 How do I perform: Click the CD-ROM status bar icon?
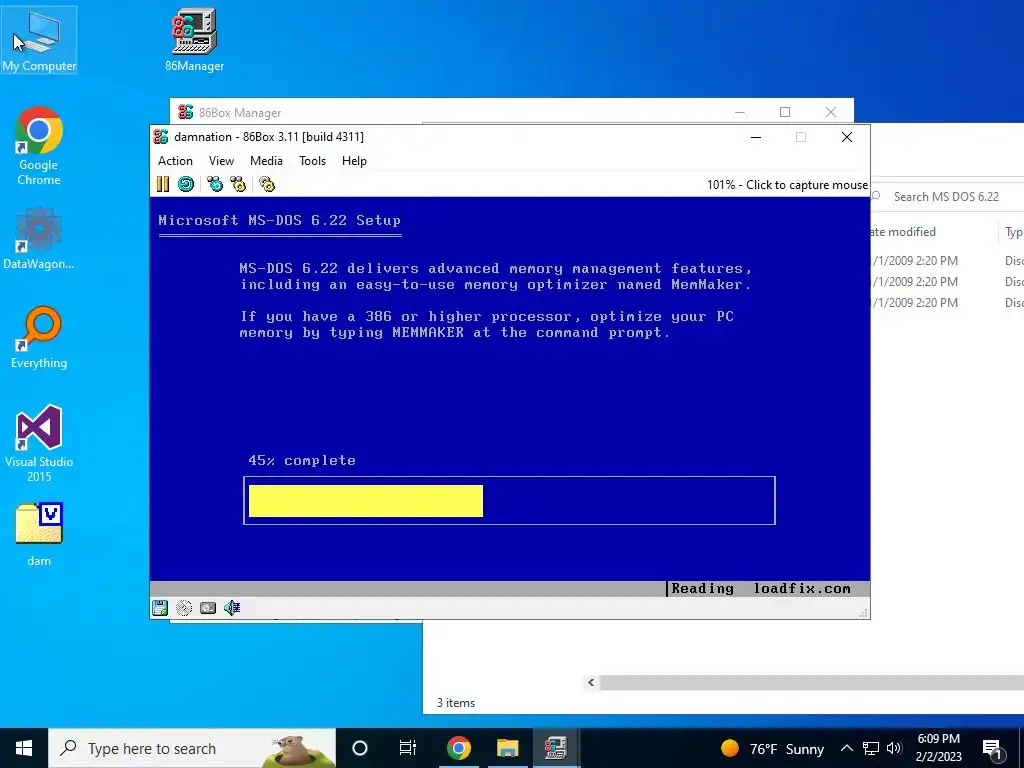184,608
